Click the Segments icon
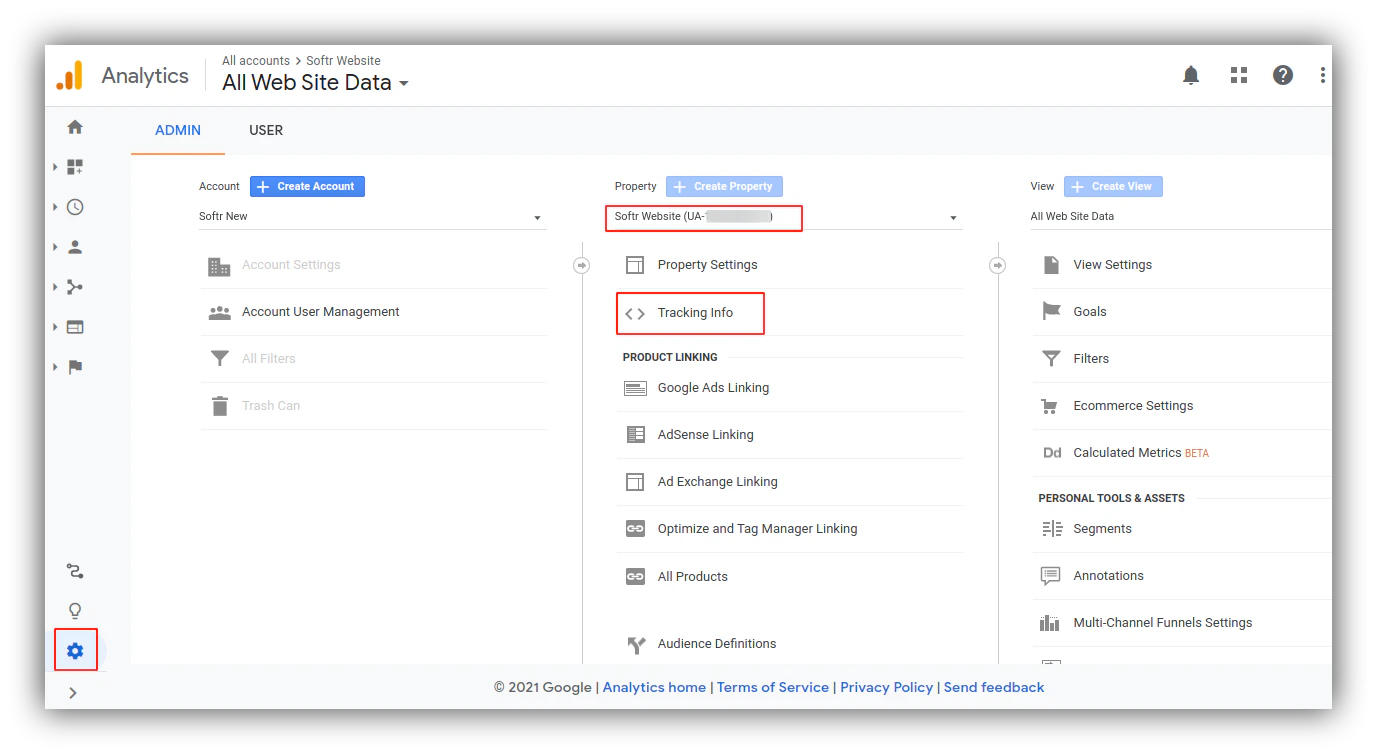This screenshot has width=1377, height=754. (1052, 529)
